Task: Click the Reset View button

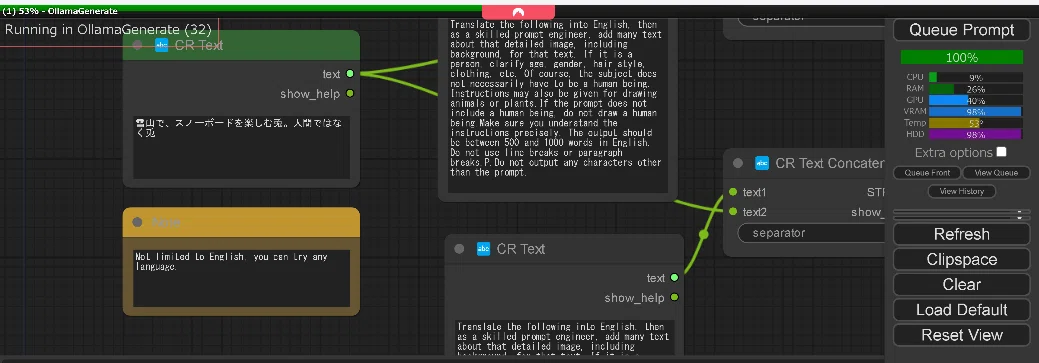Action: coord(961,335)
